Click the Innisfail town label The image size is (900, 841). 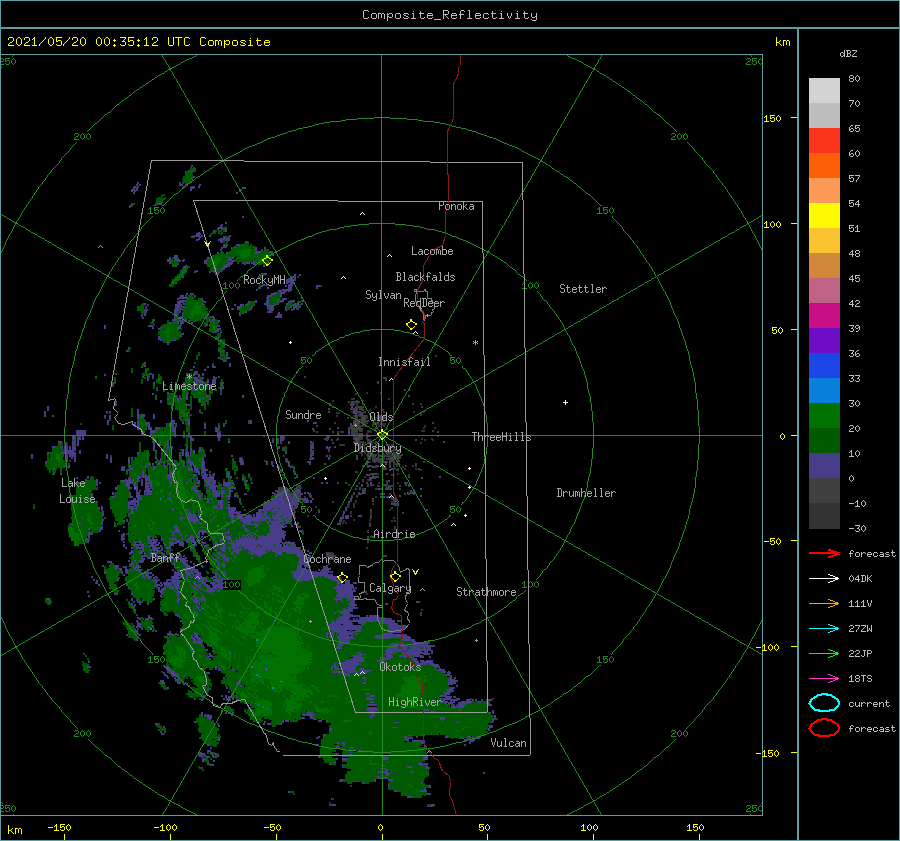point(404,362)
